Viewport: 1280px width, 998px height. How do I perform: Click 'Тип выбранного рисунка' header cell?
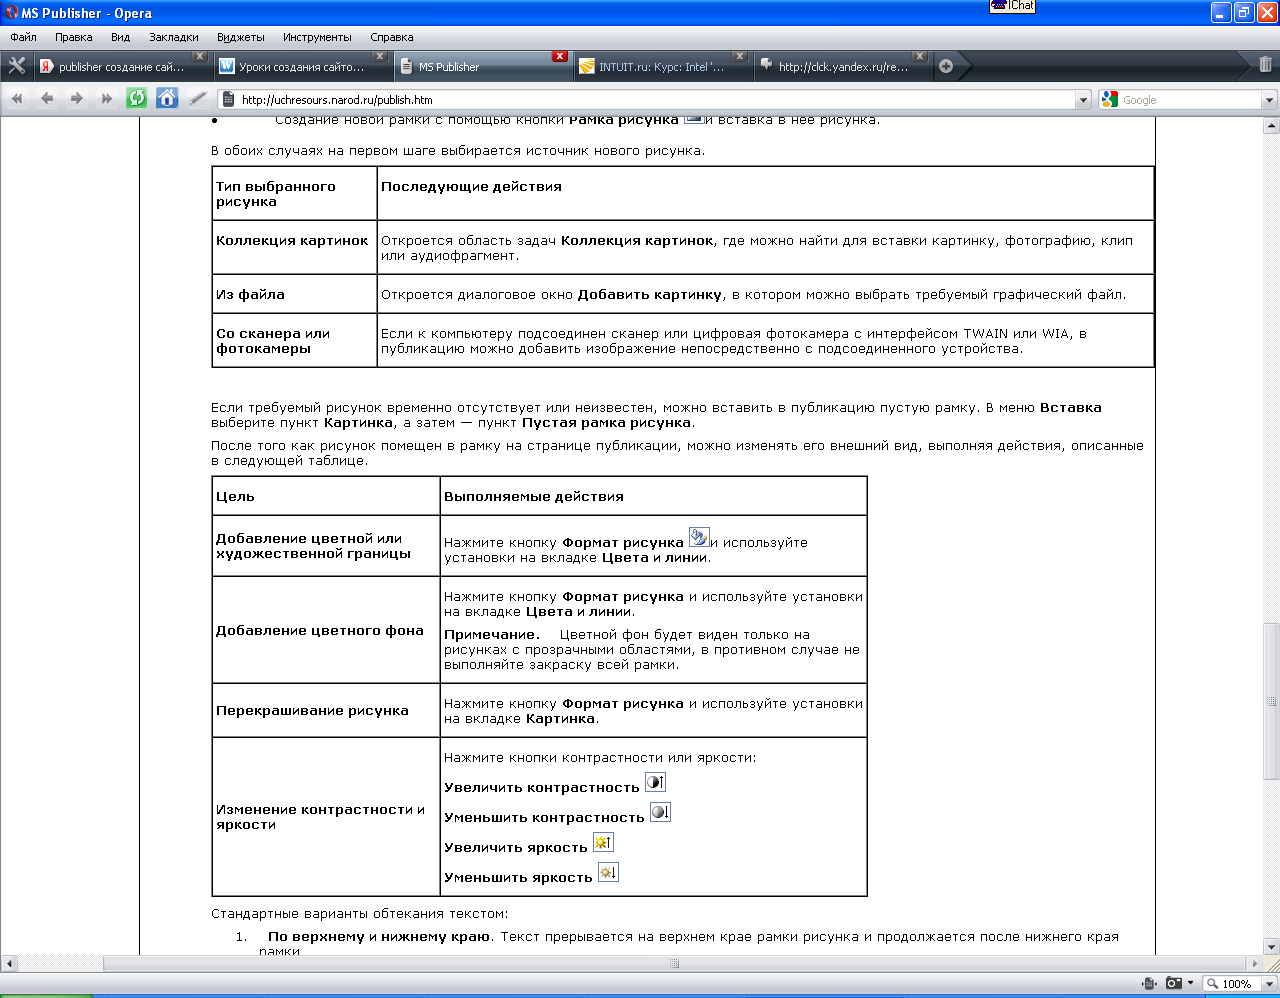pos(295,193)
